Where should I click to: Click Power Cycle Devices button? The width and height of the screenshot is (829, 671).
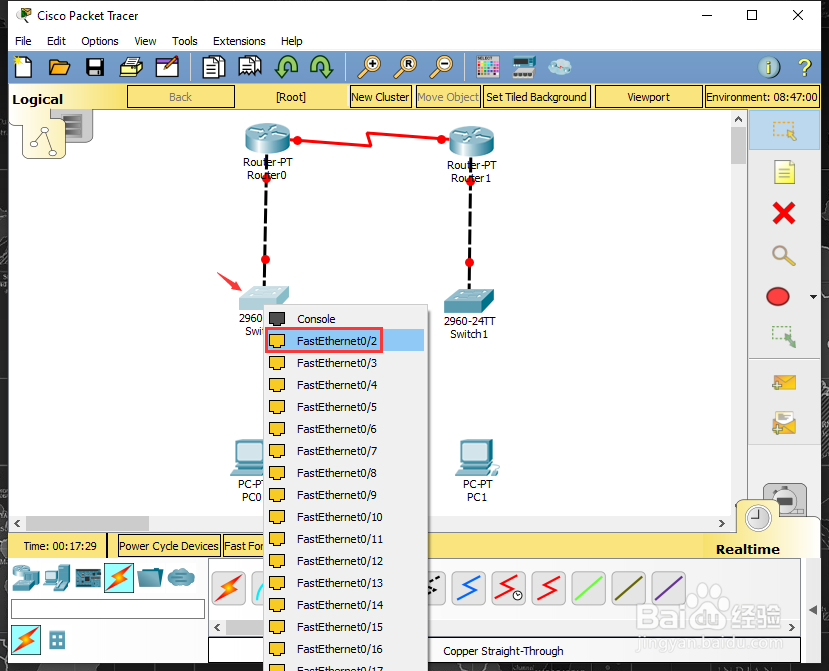point(169,546)
